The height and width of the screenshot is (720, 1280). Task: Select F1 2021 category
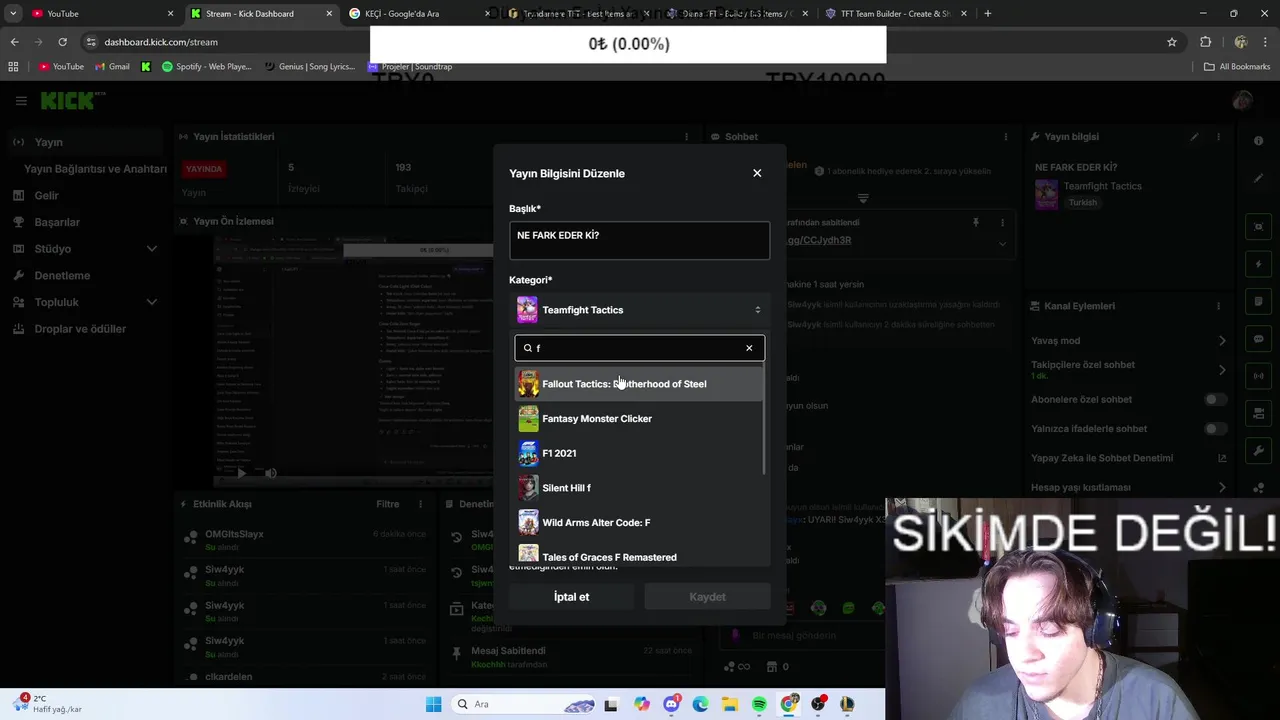point(639,453)
